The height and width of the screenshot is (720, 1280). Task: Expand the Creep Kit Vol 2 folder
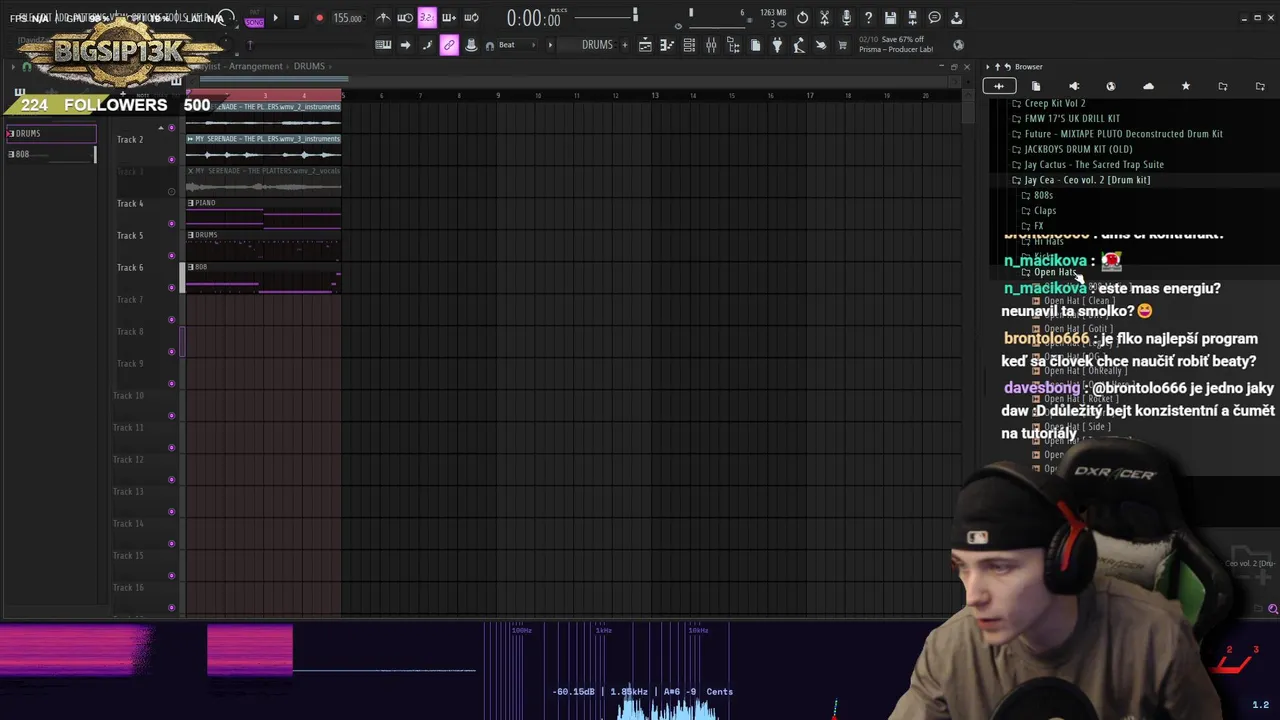click(x=1048, y=103)
